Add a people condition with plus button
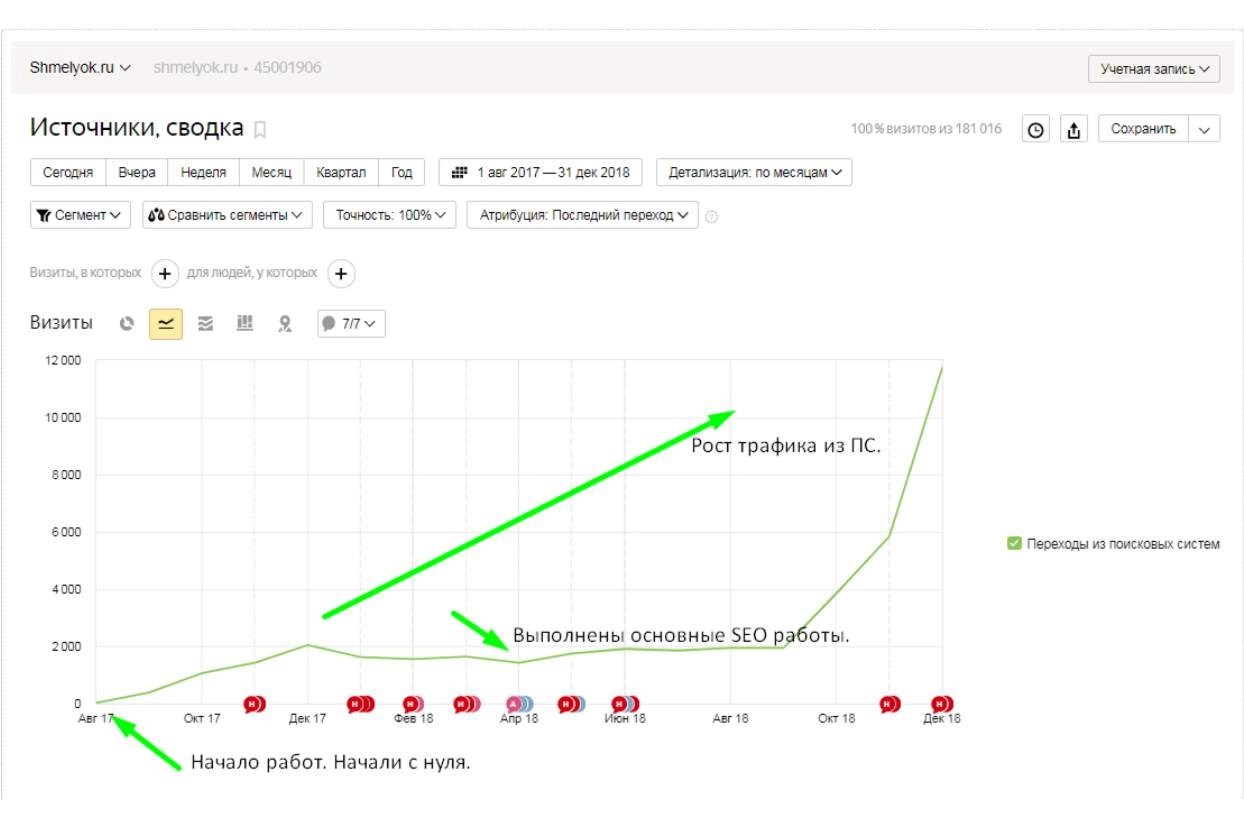Screen dimensions: 1244x828 pyautogui.click(x=341, y=273)
